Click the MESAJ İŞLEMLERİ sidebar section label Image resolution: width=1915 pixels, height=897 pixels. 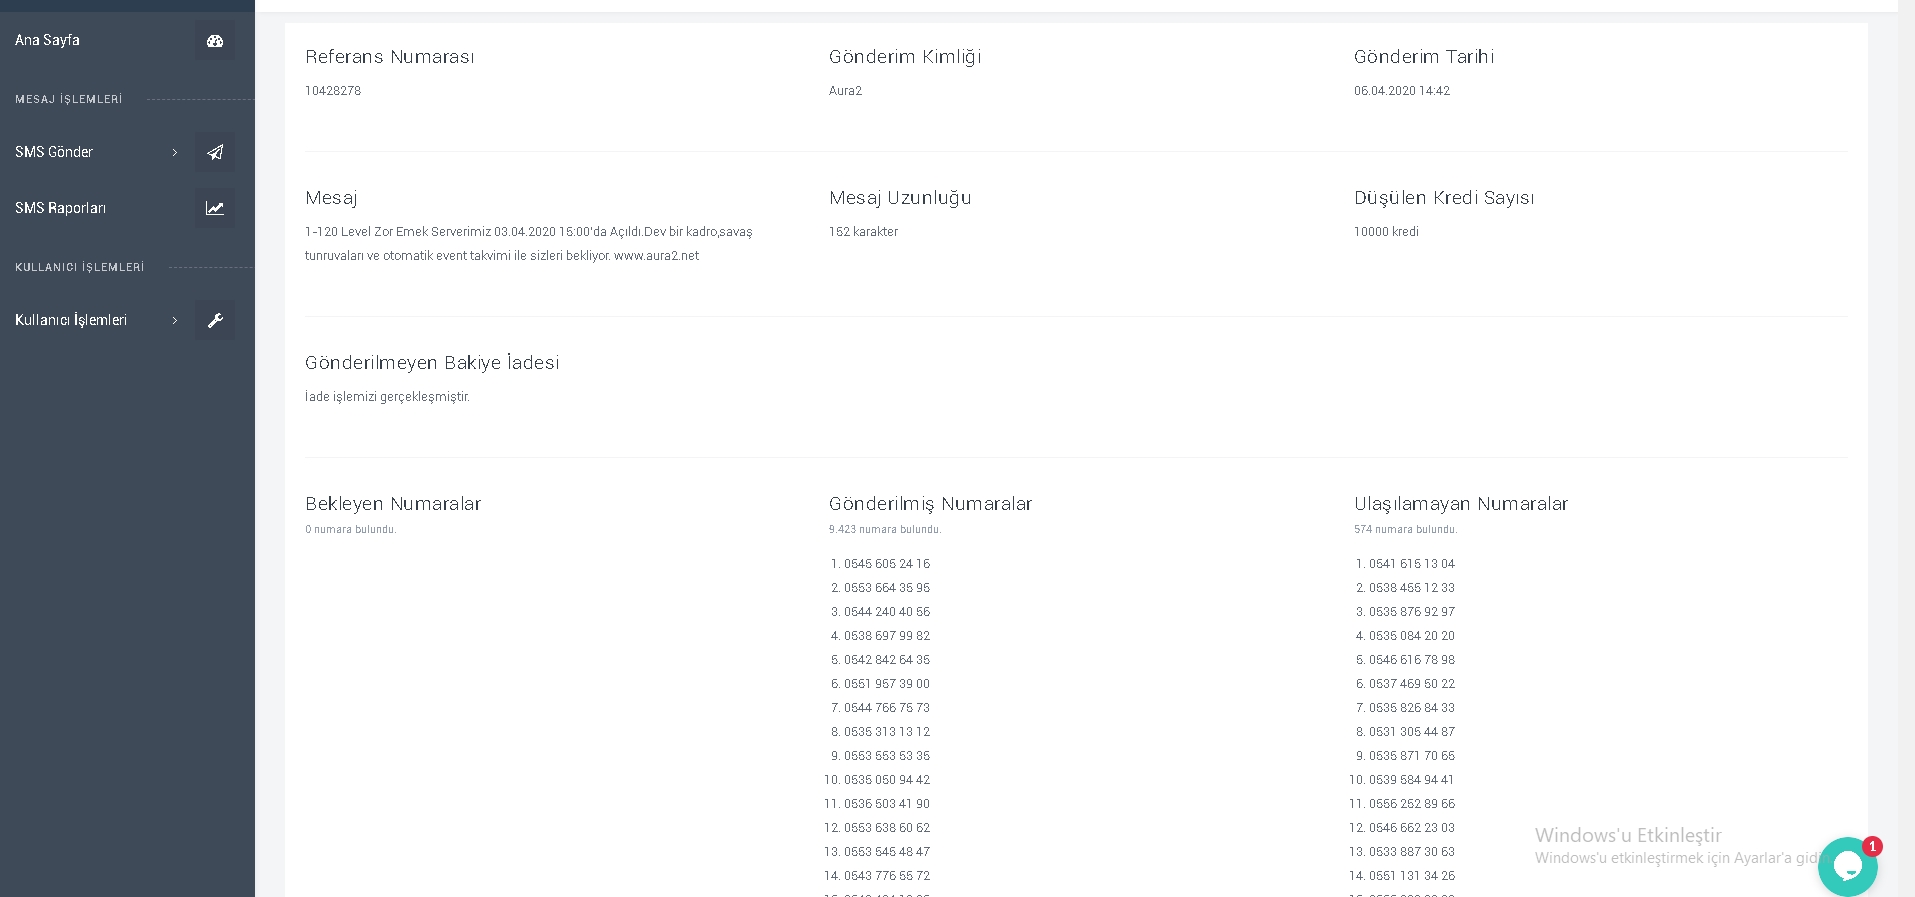pyautogui.click(x=69, y=100)
